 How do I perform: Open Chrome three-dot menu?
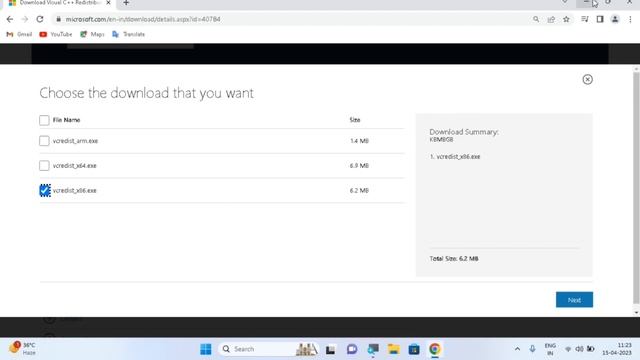[x=630, y=19]
